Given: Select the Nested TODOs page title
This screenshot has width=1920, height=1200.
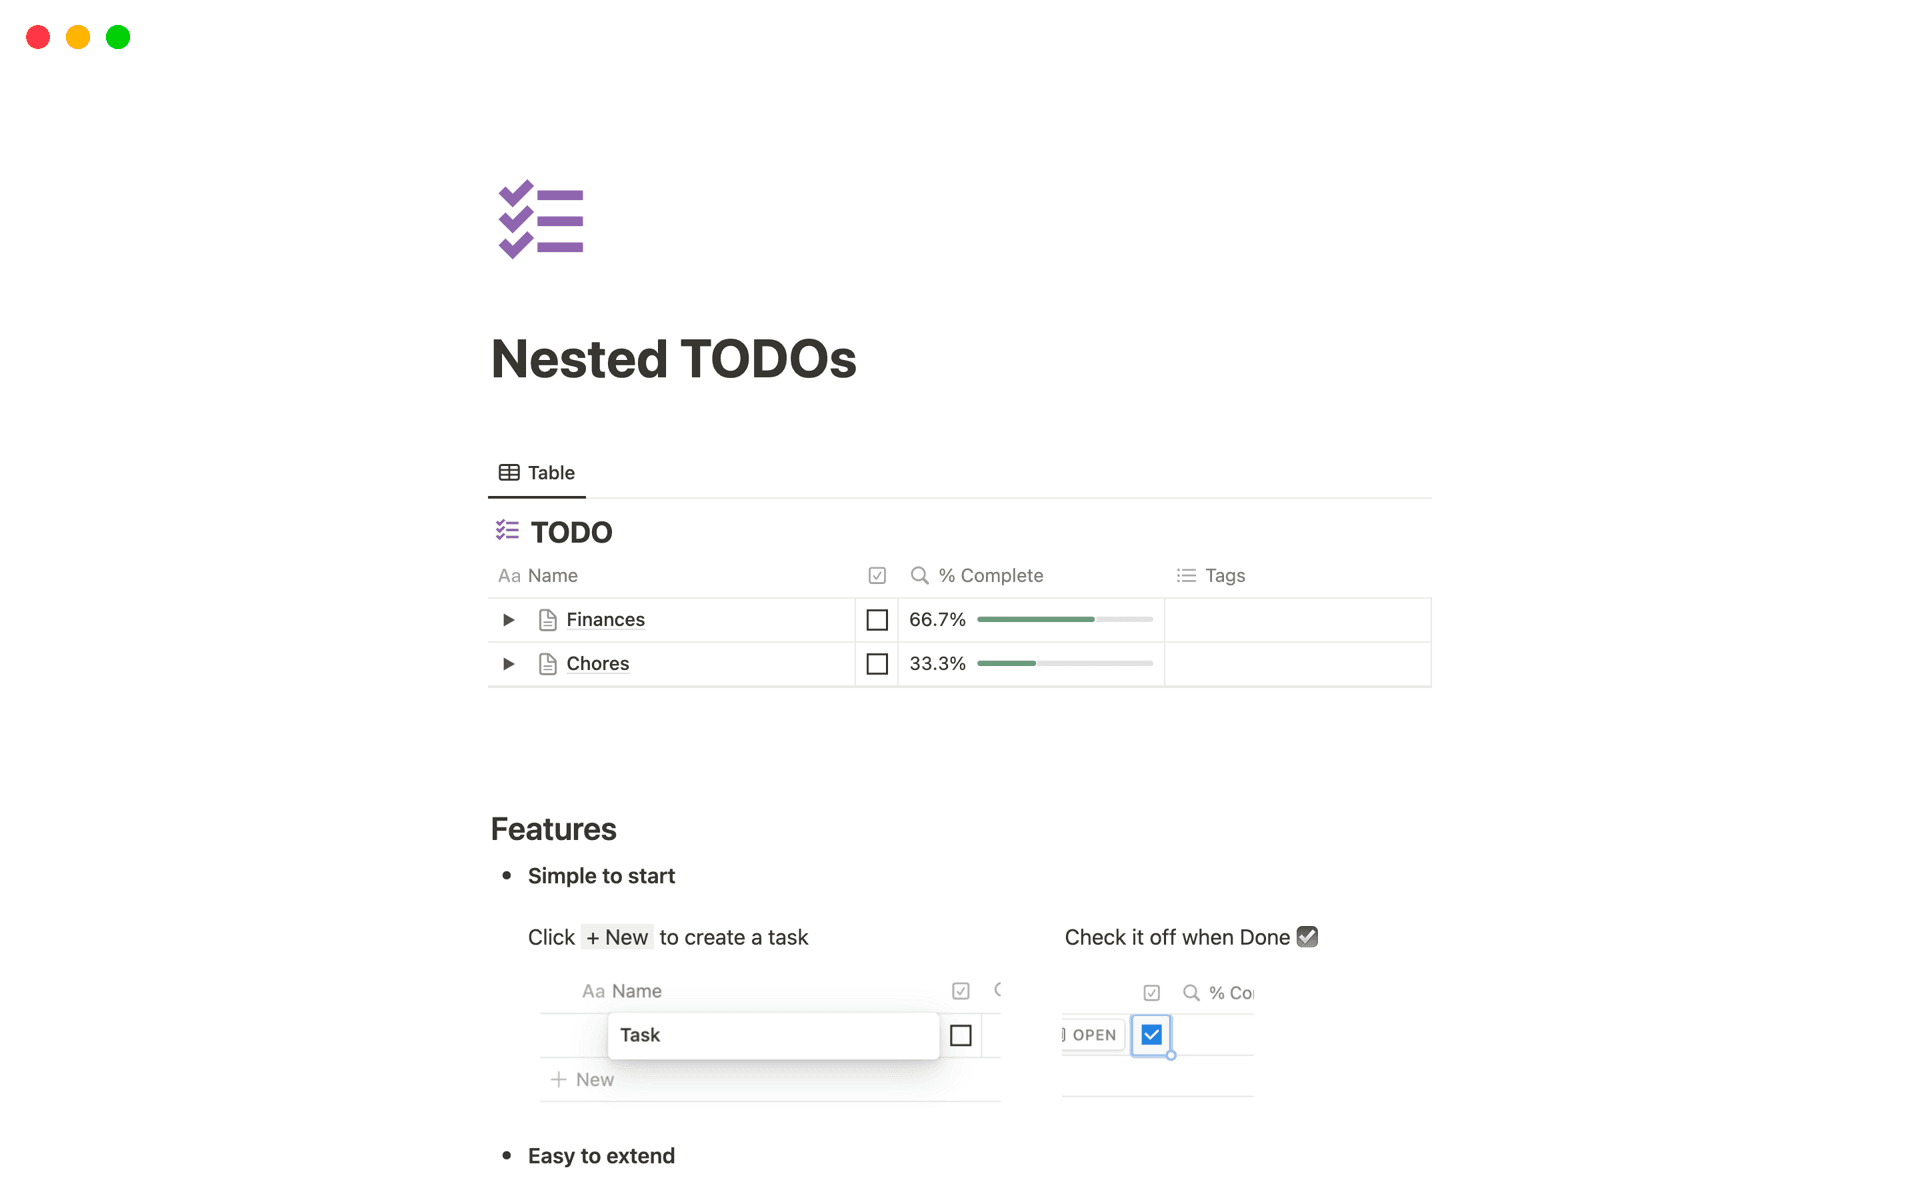Looking at the screenshot, I should (x=673, y=358).
